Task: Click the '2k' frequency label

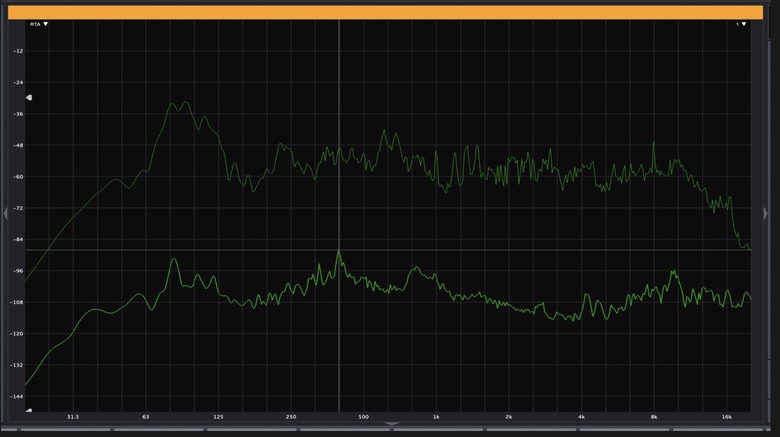Action: pyautogui.click(x=508, y=417)
